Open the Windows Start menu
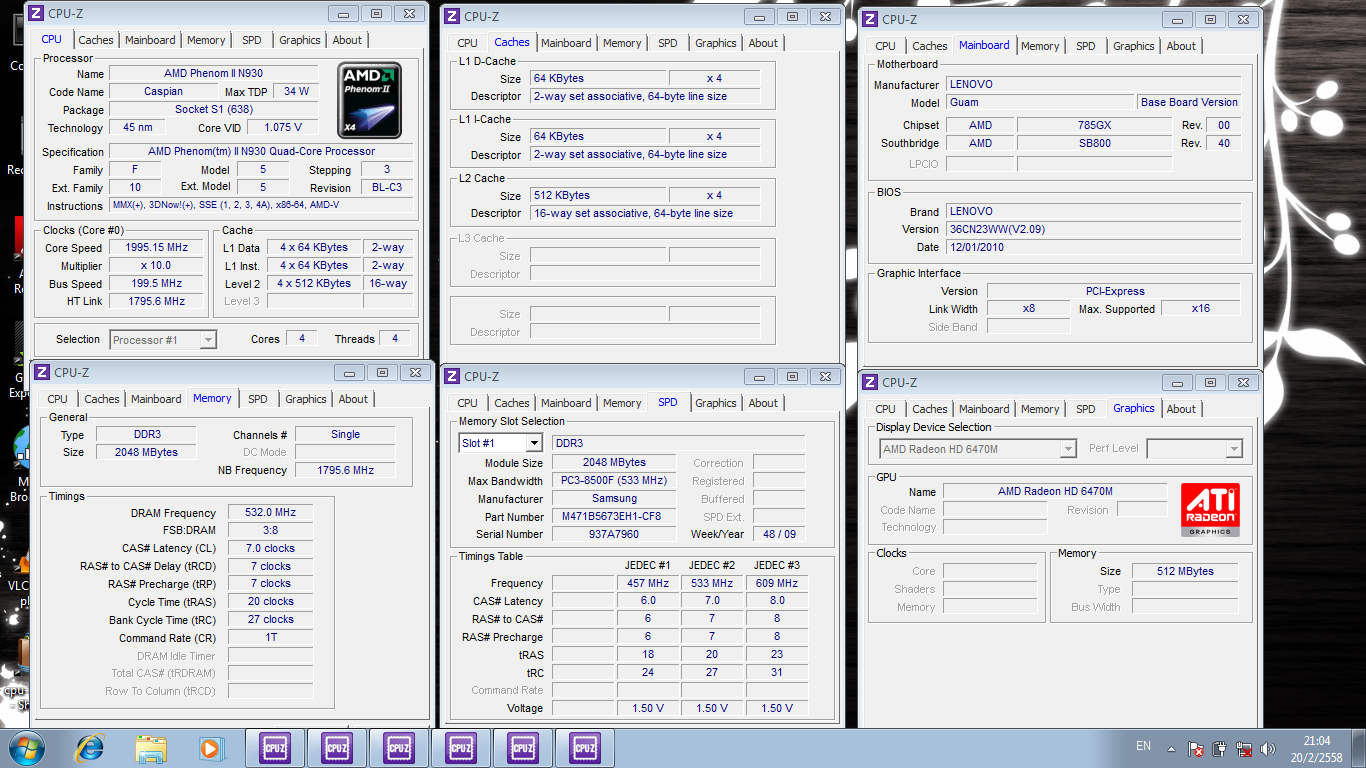The height and width of the screenshot is (768, 1366). point(26,747)
